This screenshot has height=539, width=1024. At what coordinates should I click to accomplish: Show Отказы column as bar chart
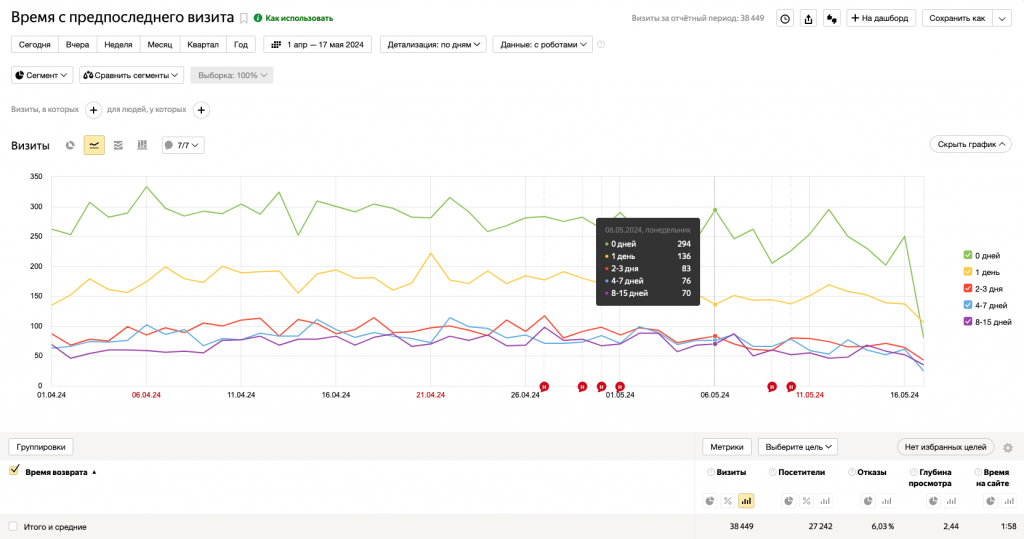(x=886, y=501)
